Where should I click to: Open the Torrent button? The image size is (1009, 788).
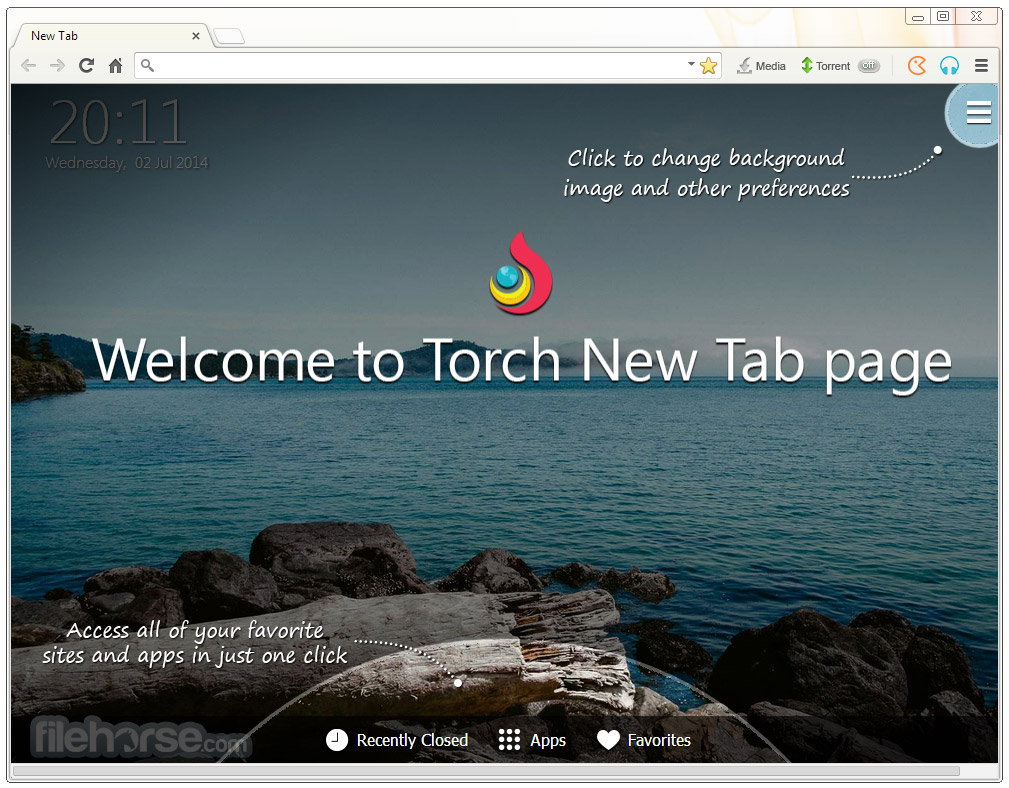tap(825, 66)
